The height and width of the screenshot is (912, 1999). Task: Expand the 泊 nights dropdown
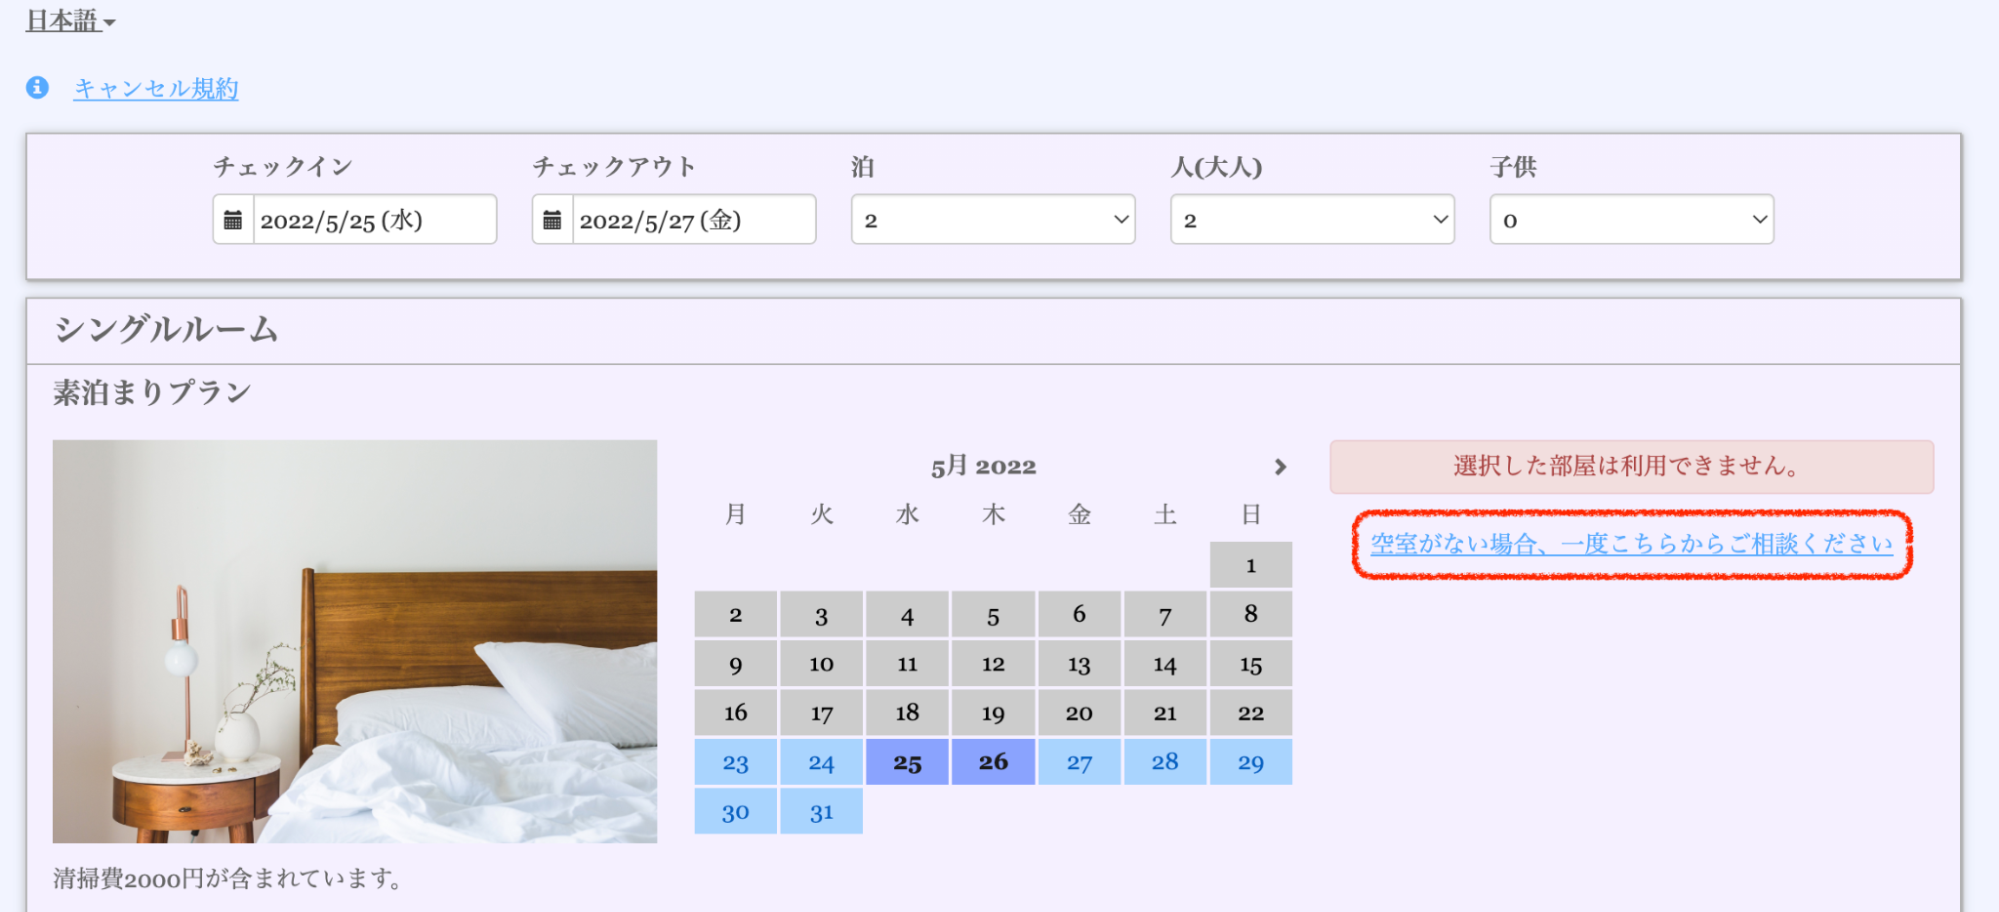pyautogui.click(x=992, y=220)
